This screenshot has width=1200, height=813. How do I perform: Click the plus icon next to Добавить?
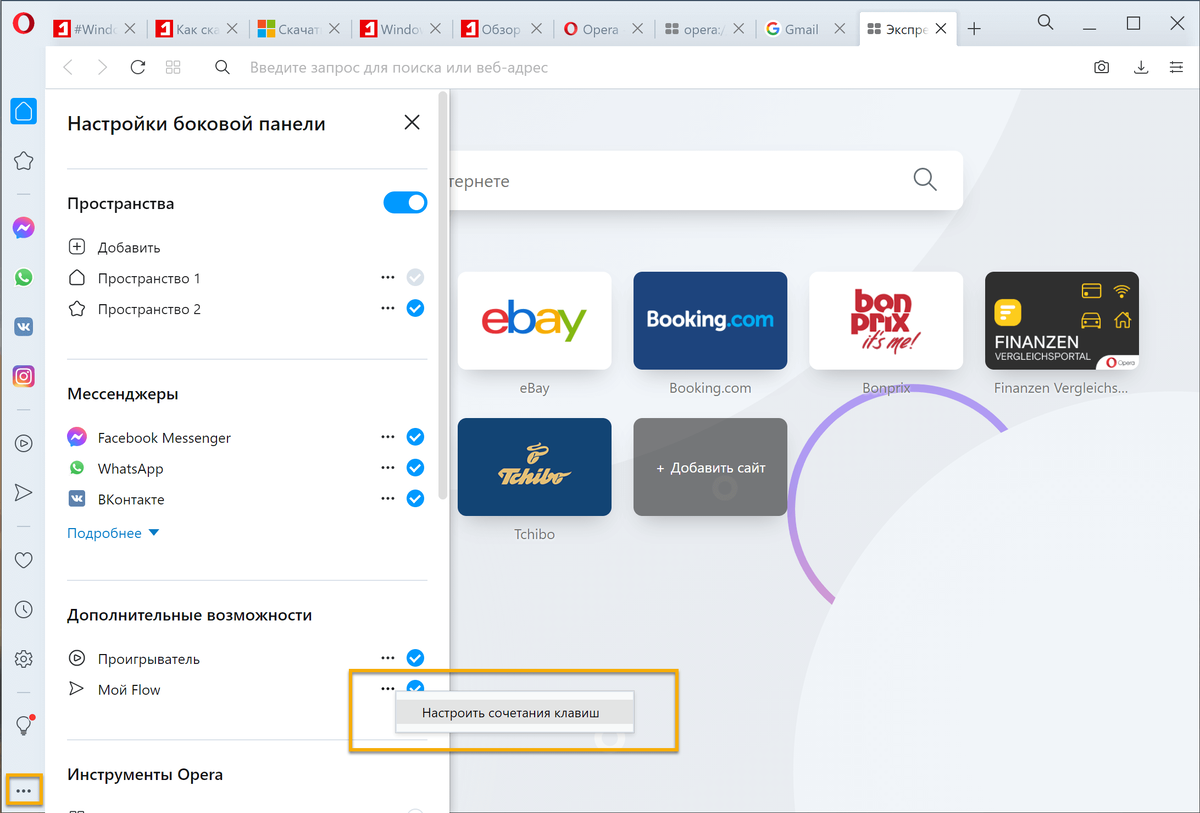pos(77,247)
